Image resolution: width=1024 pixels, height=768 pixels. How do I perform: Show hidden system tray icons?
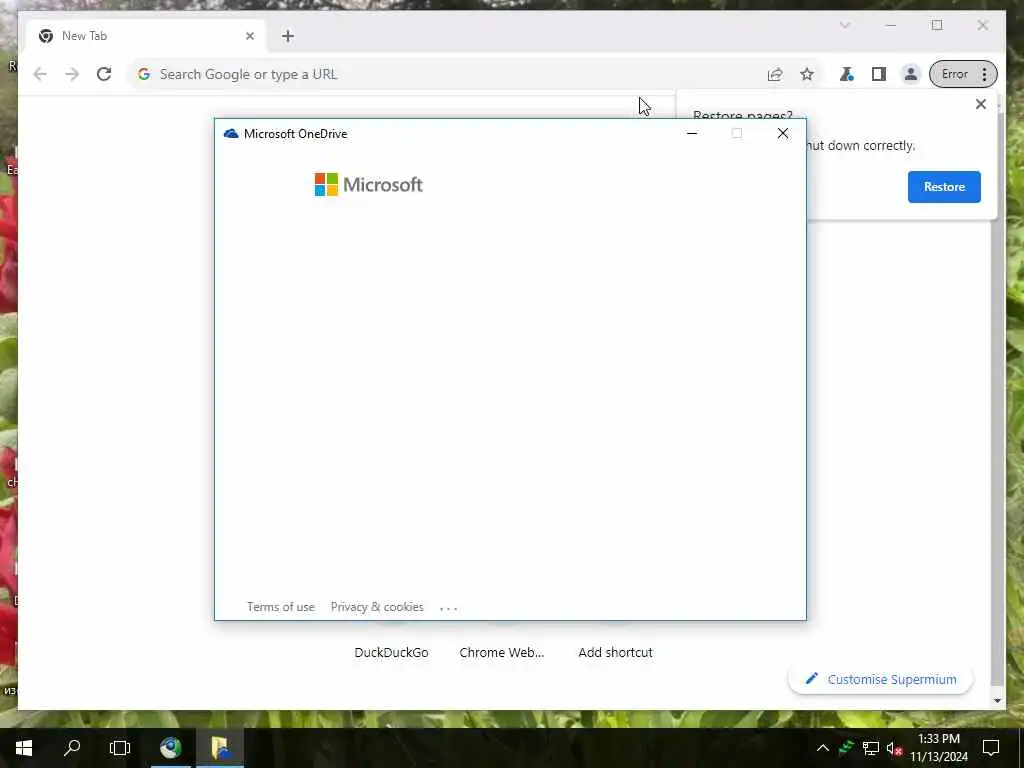tap(823, 748)
